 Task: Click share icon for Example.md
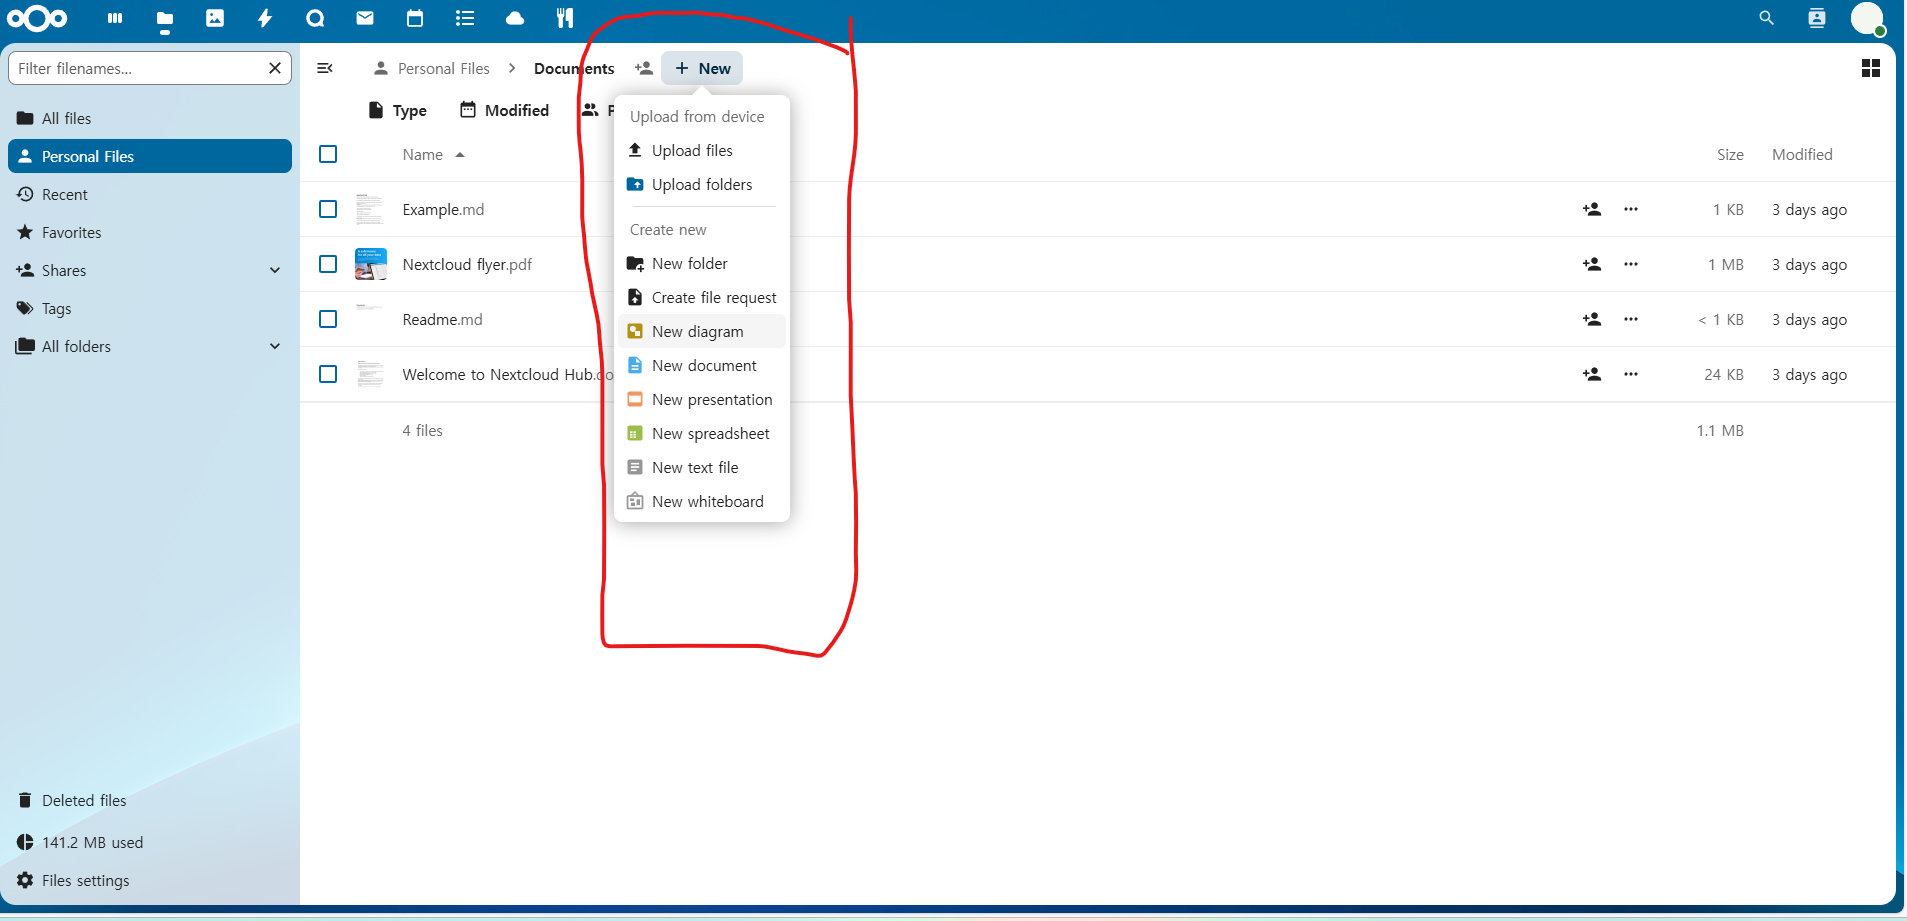pos(1591,209)
